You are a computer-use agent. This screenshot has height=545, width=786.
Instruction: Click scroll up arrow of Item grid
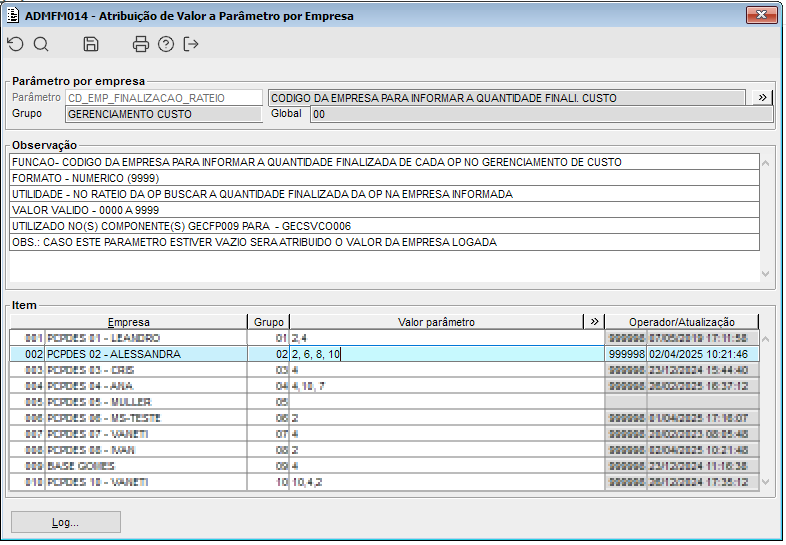tap(765, 339)
